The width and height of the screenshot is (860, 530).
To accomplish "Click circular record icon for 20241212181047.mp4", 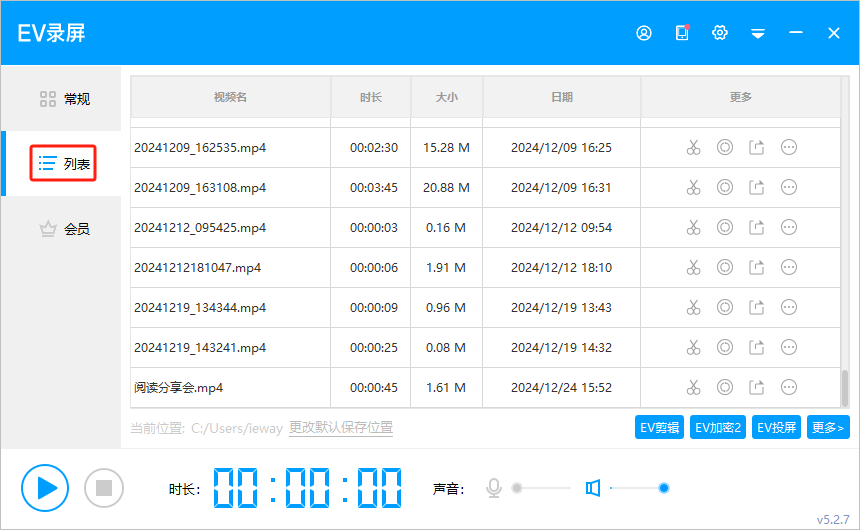I will click(x=725, y=268).
